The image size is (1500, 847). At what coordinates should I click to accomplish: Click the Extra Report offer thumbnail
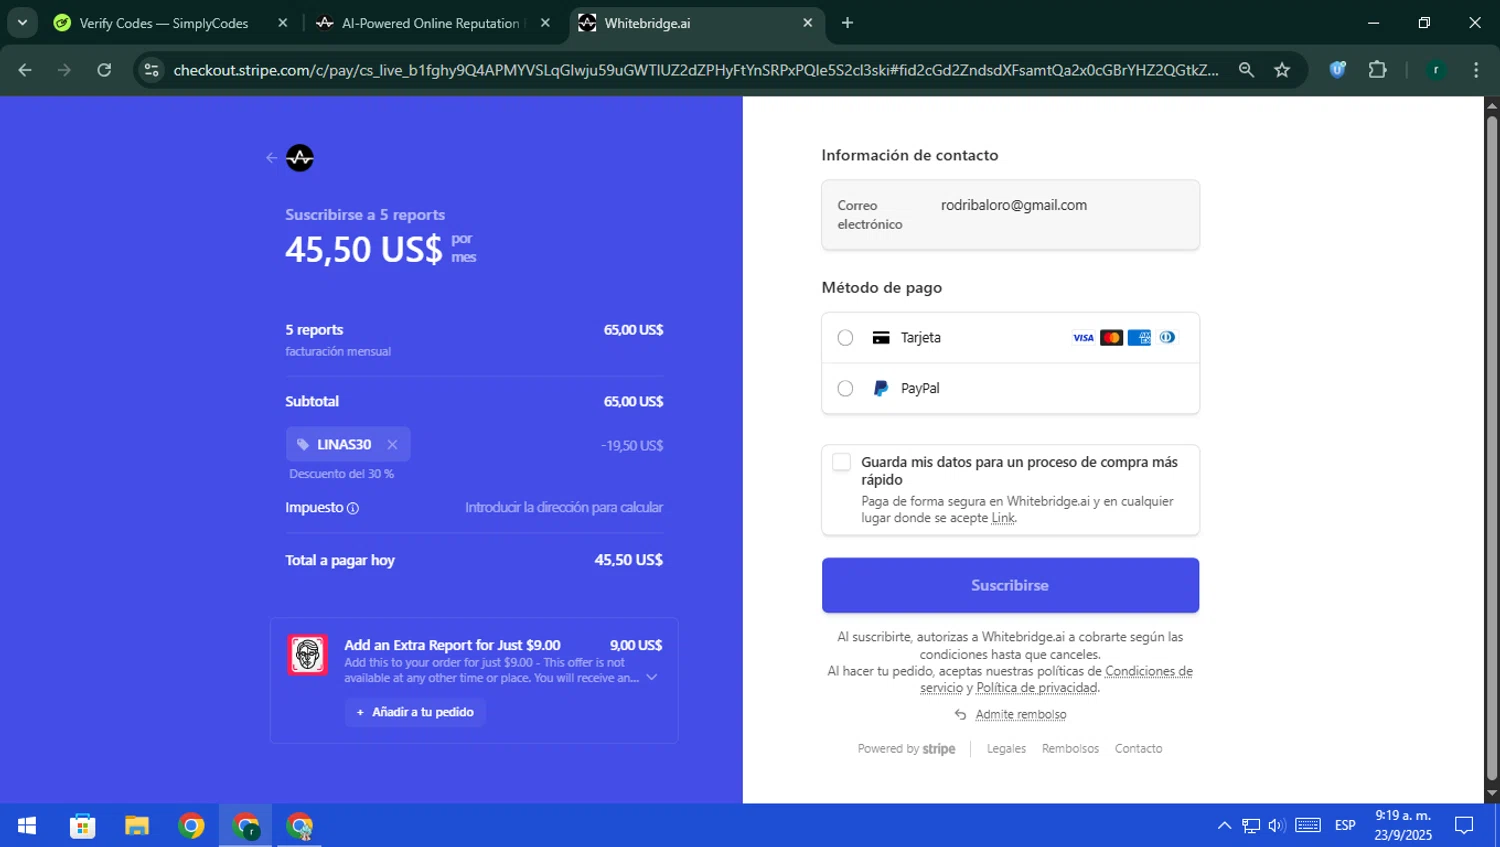[x=307, y=655]
